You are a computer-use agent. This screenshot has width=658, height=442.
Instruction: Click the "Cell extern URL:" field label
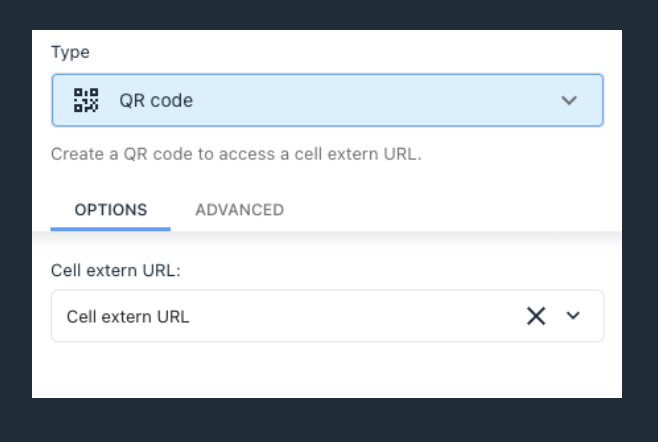pos(115,271)
